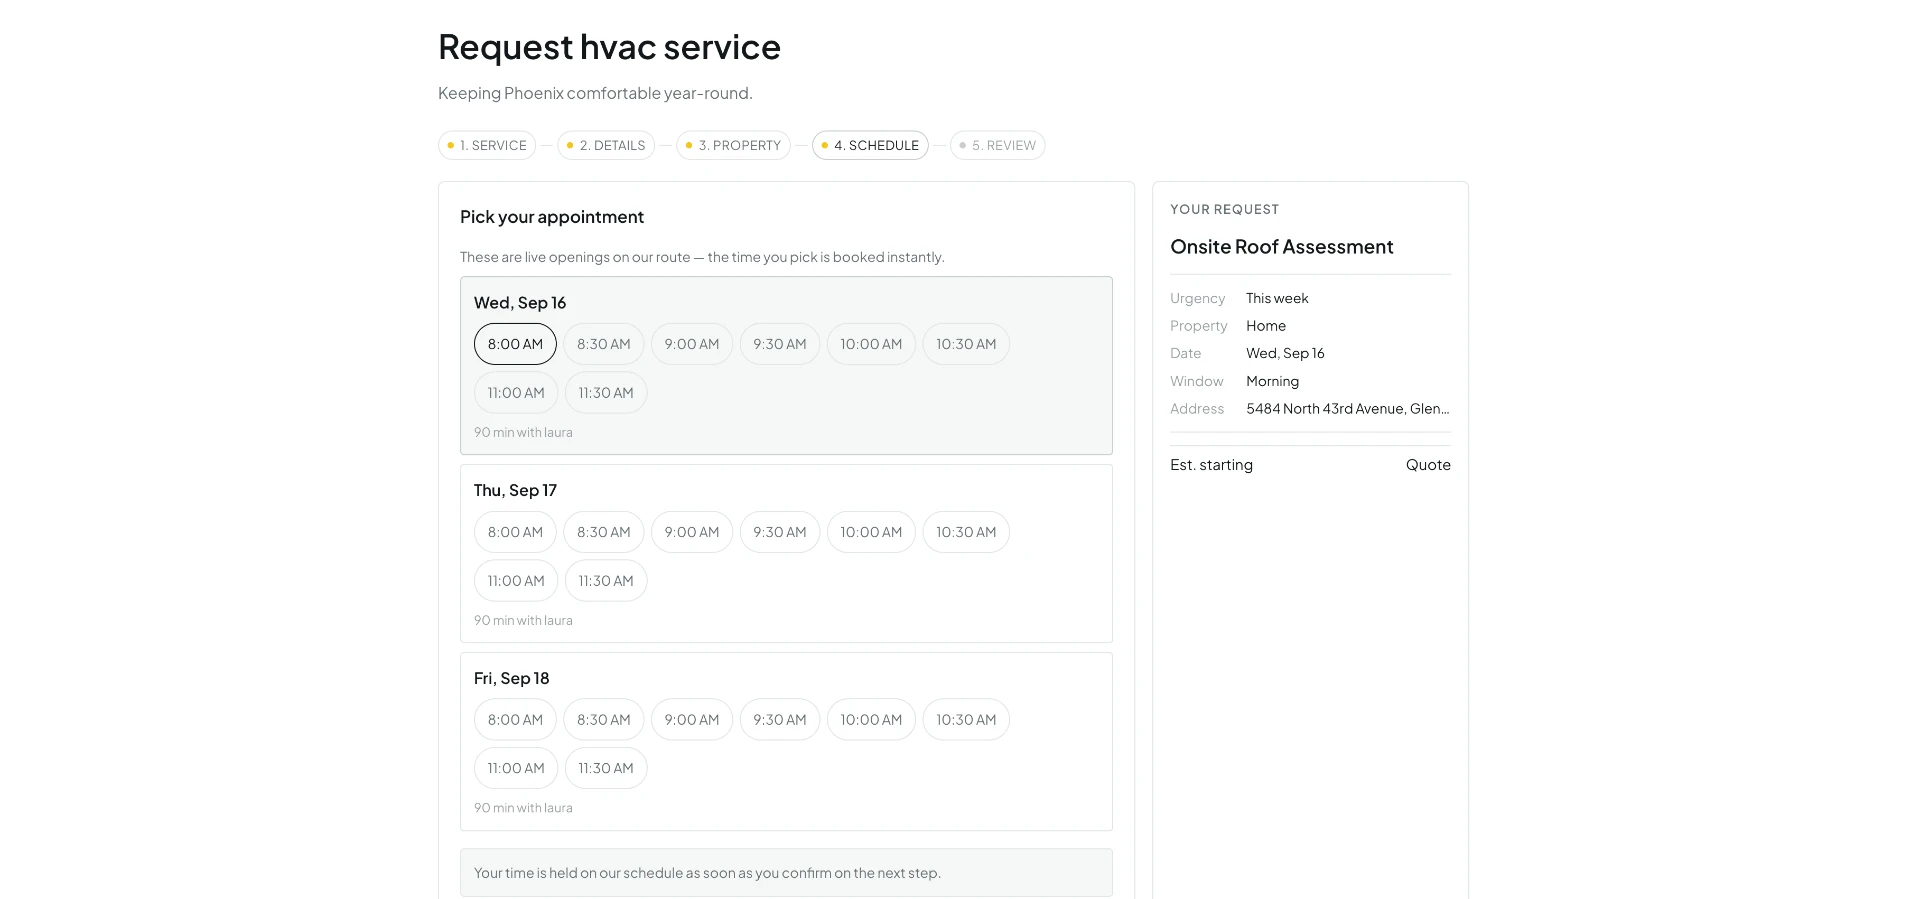Screen dimensions: 1920x899
Task: Choose 10:00 AM on Thu, Sep 17
Action: [x=871, y=532]
